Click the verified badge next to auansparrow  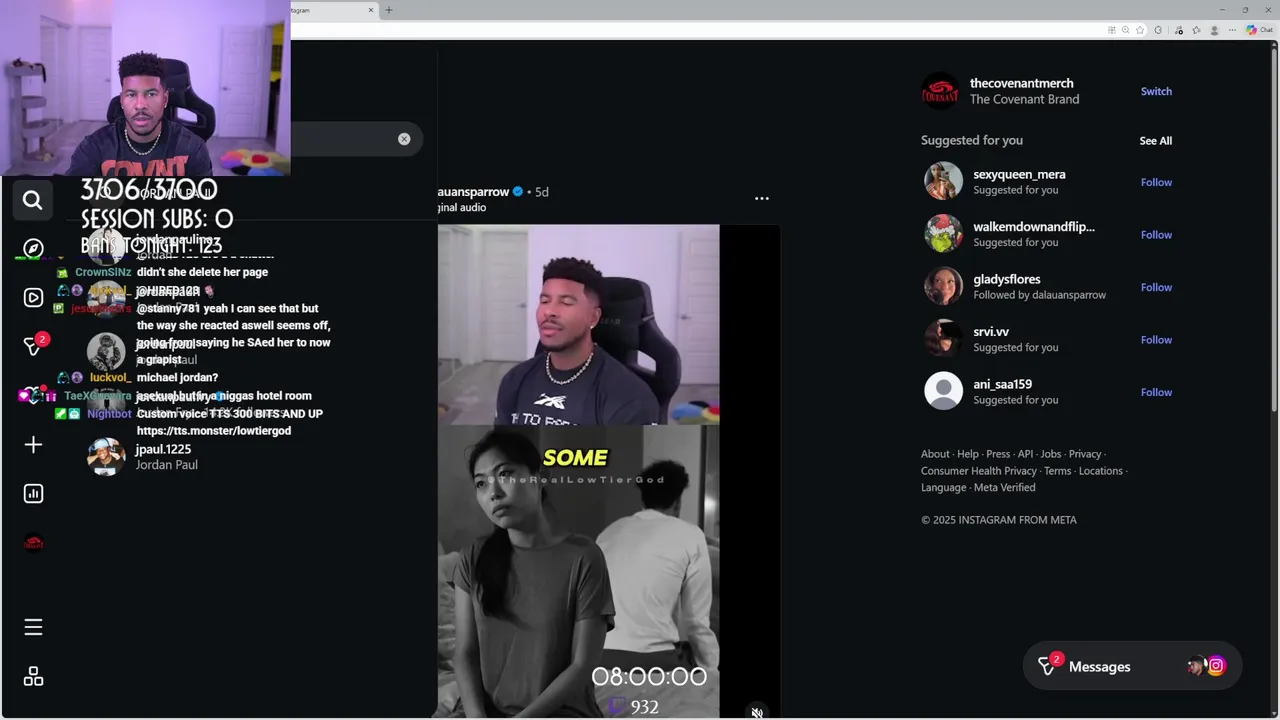[518, 192]
